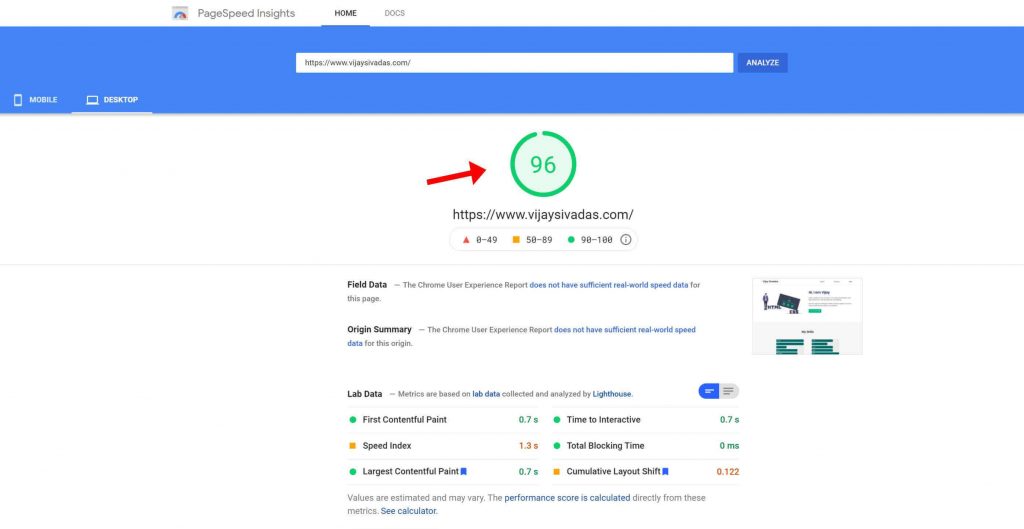Click the red triangle 0-49 legend icon
This screenshot has width=1024, height=529.
(466, 240)
